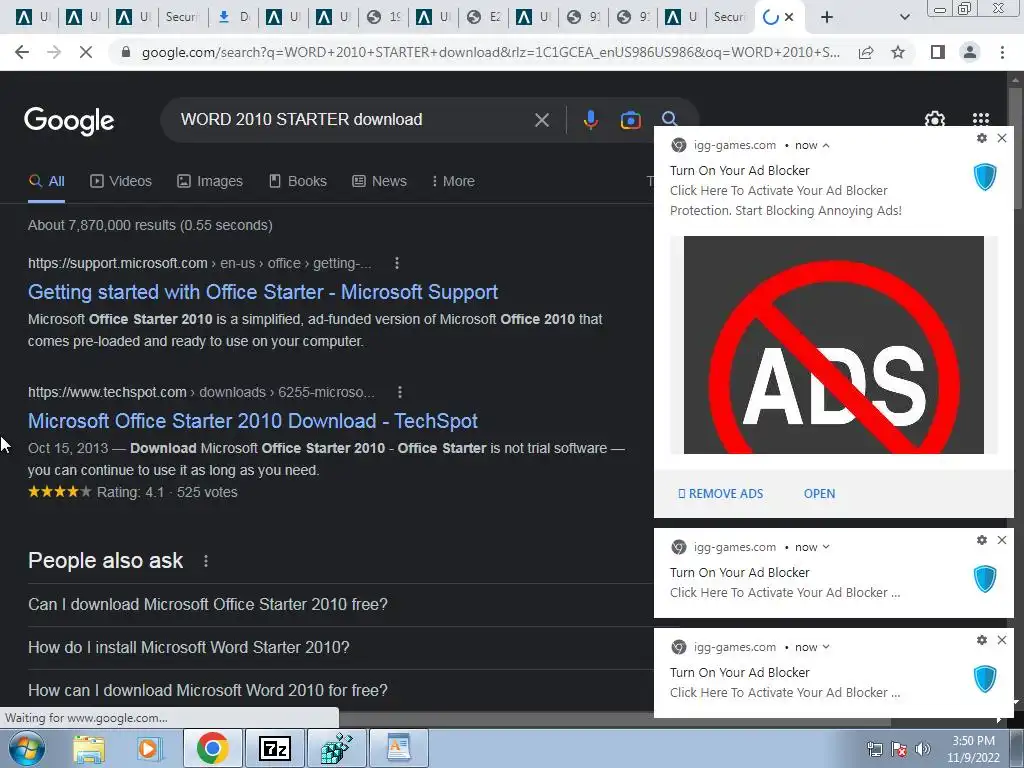Expand the More search filters menu
1024x768 pixels.
453,182
